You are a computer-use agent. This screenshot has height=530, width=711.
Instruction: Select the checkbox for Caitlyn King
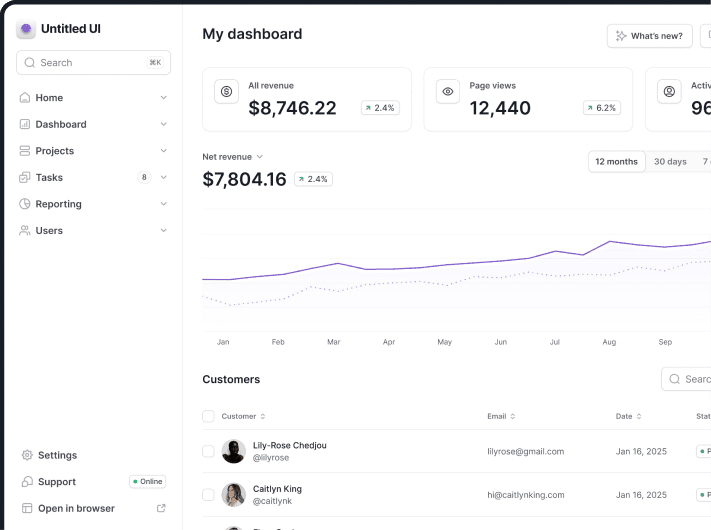(x=208, y=495)
